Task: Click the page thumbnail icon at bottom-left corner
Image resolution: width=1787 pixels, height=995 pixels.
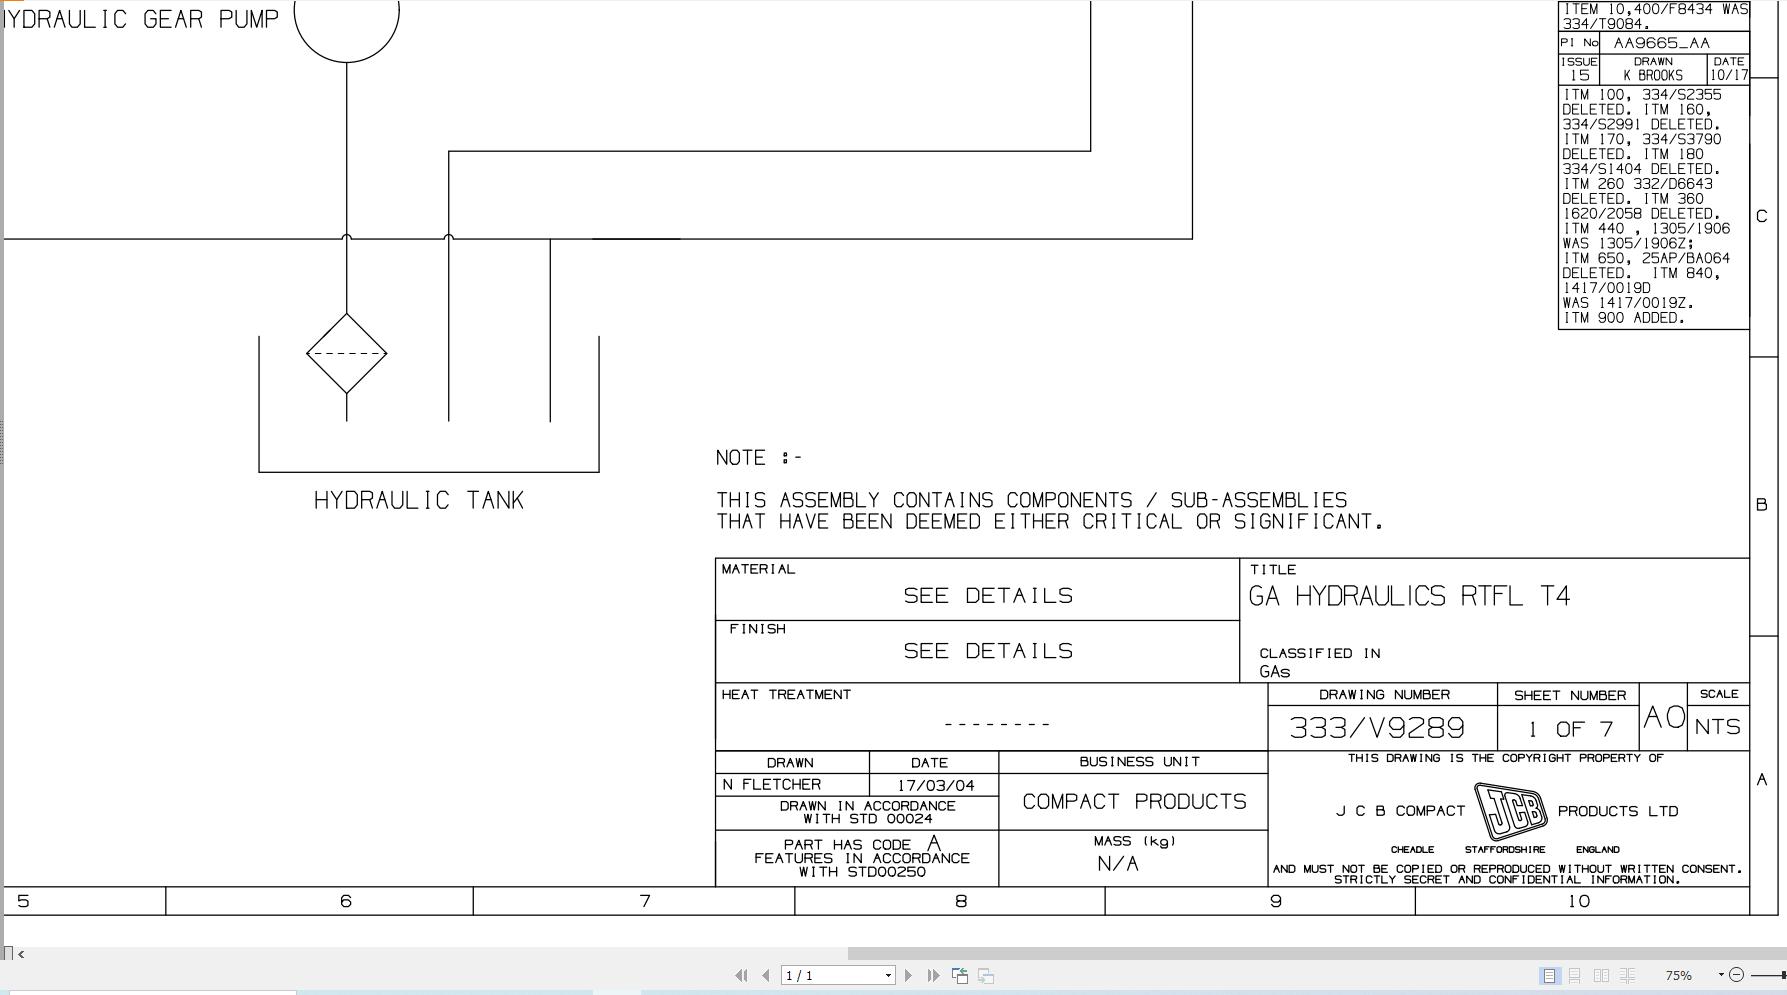Action: pos(8,954)
